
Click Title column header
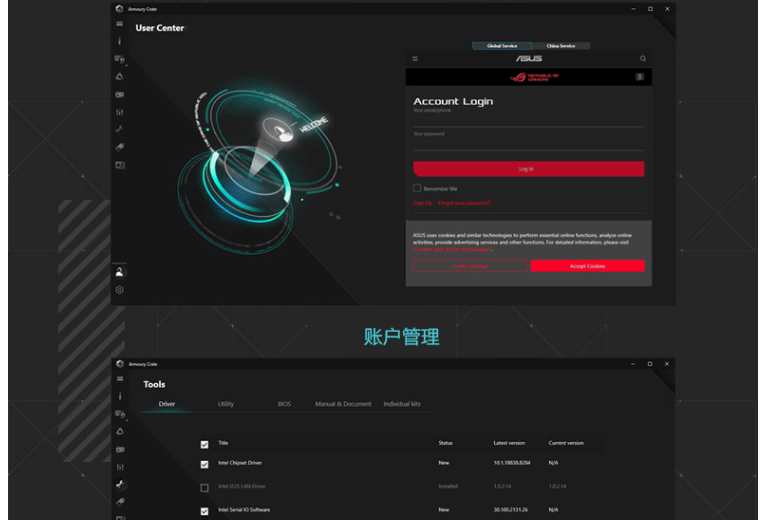(x=223, y=443)
